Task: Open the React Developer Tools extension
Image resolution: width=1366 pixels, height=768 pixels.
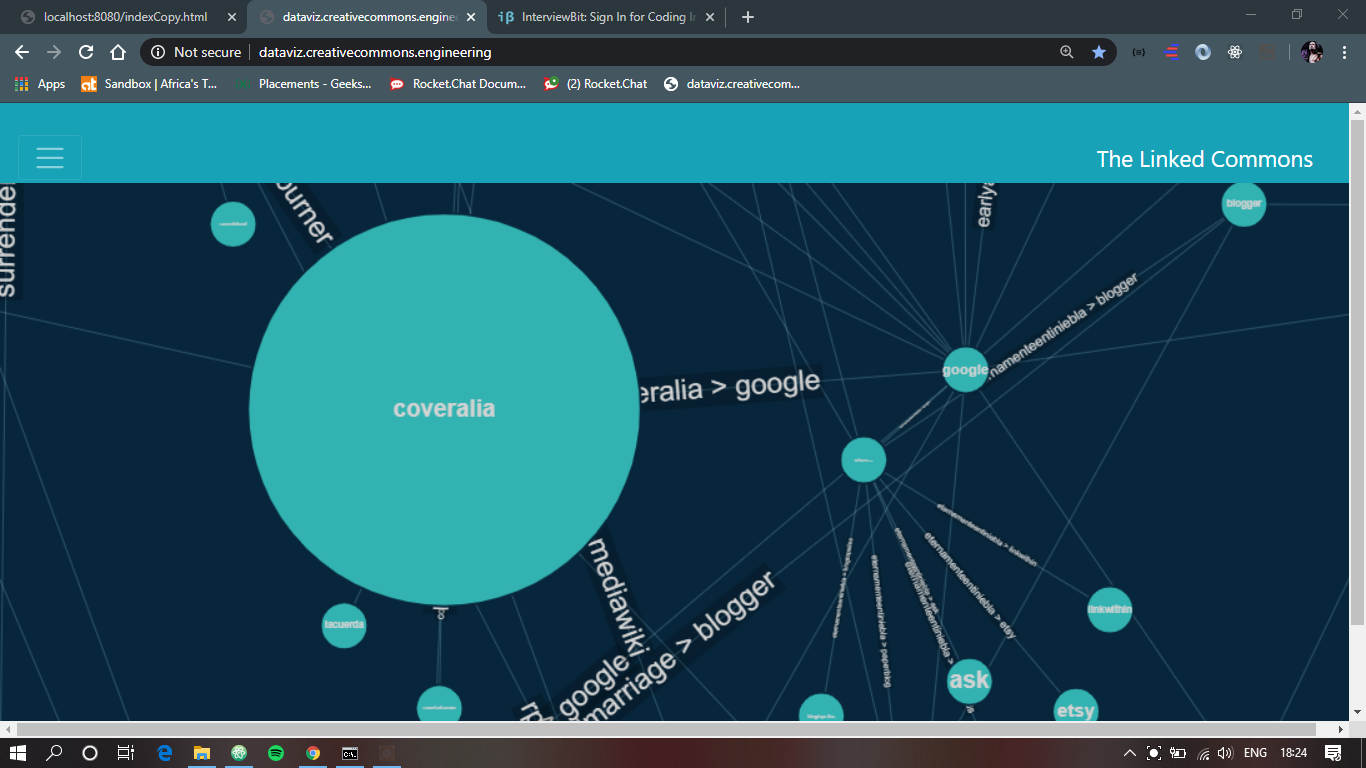Action: click(1235, 52)
